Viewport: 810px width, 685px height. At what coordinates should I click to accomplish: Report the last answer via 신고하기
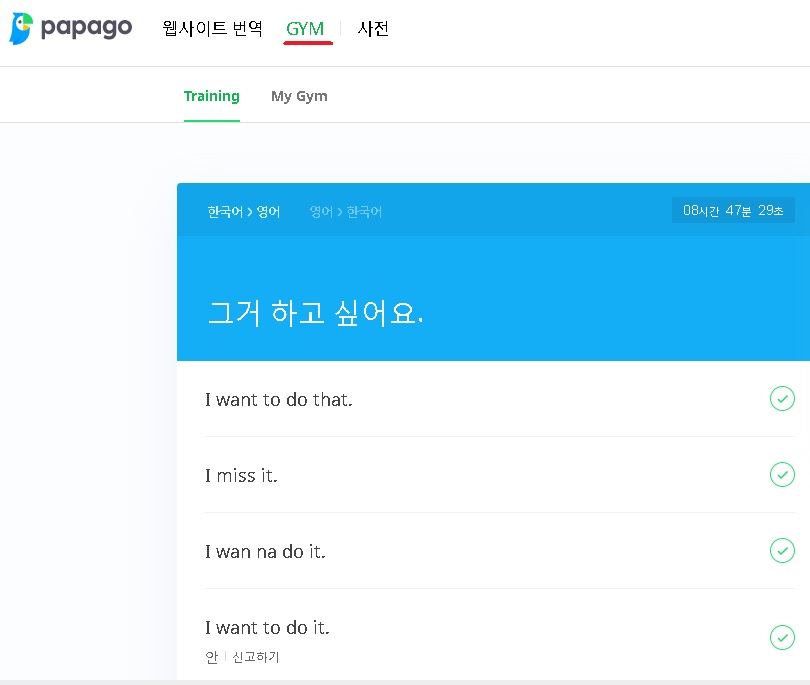(x=254, y=657)
